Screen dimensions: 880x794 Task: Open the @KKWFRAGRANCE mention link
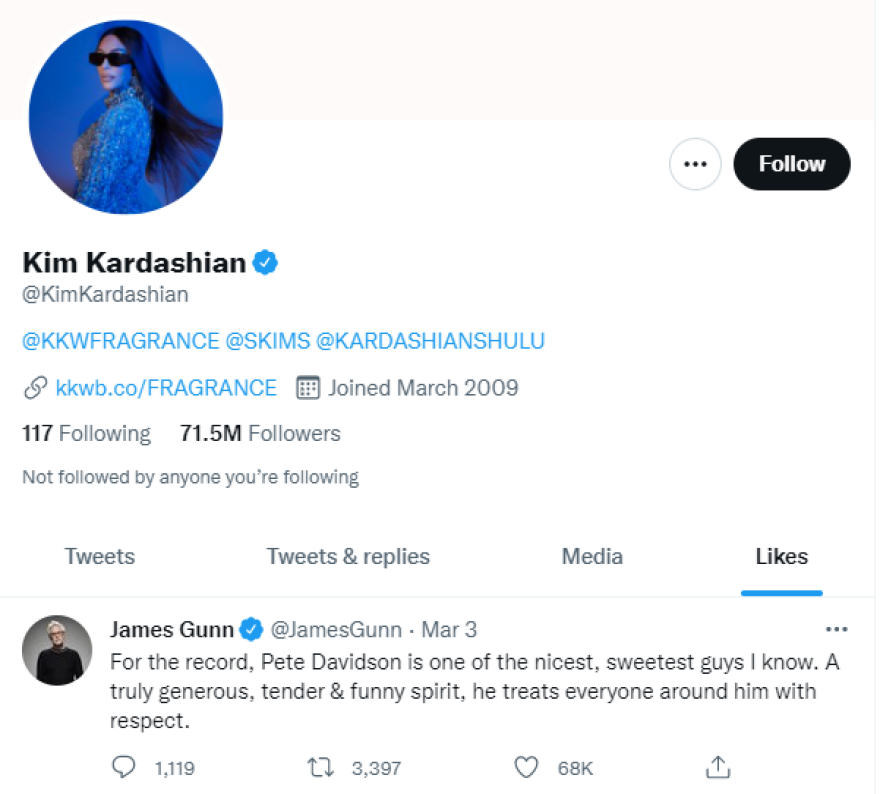120,341
